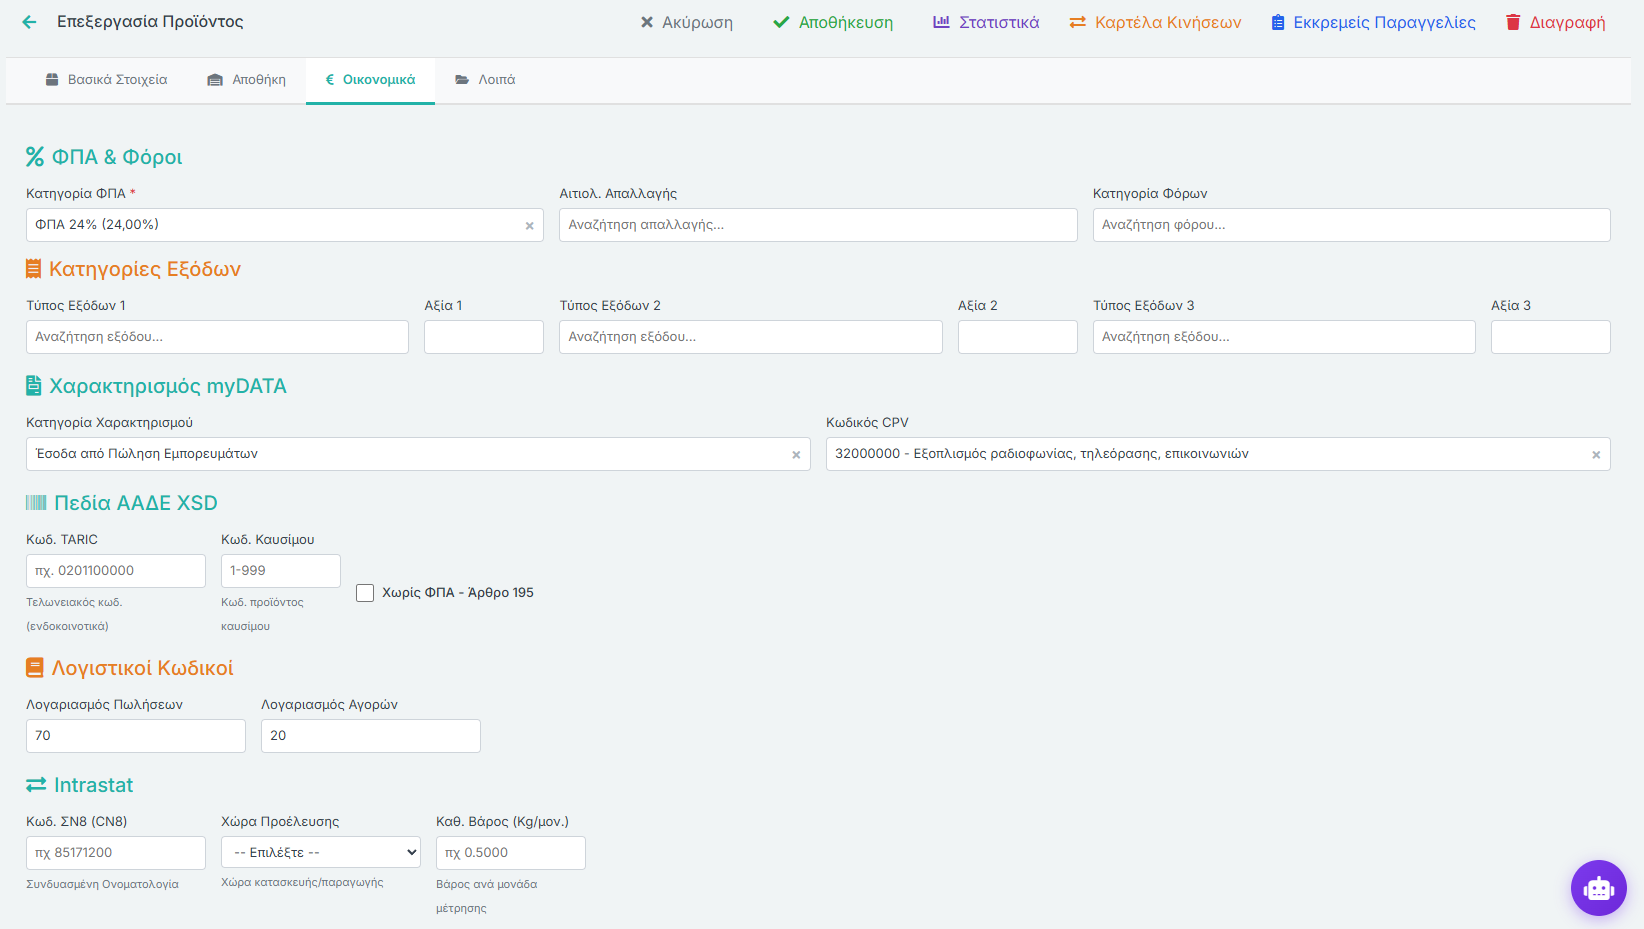
Task: Click the Κωδ. TARIC input
Action: point(116,571)
